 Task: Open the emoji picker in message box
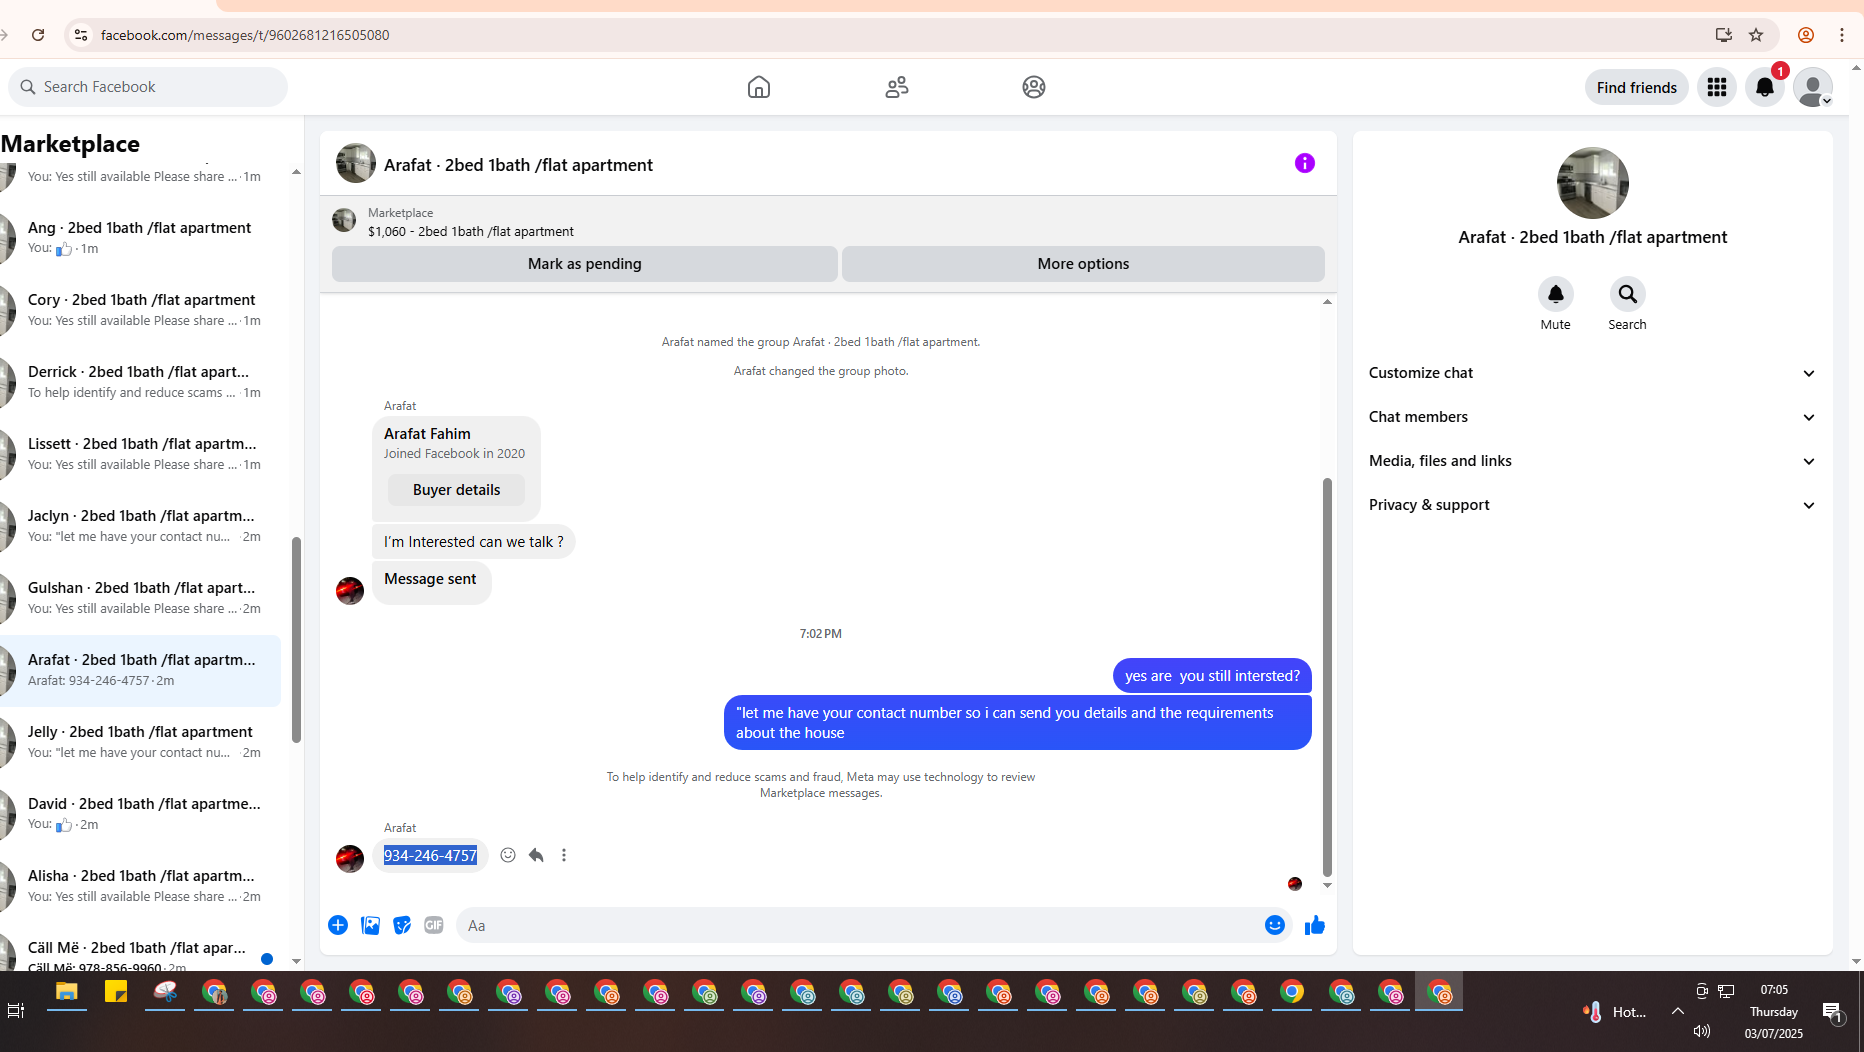point(1274,925)
